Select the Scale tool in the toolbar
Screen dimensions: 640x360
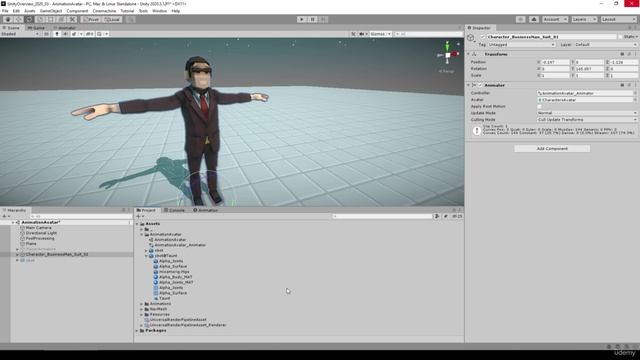pyautogui.click(x=40, y=19)
